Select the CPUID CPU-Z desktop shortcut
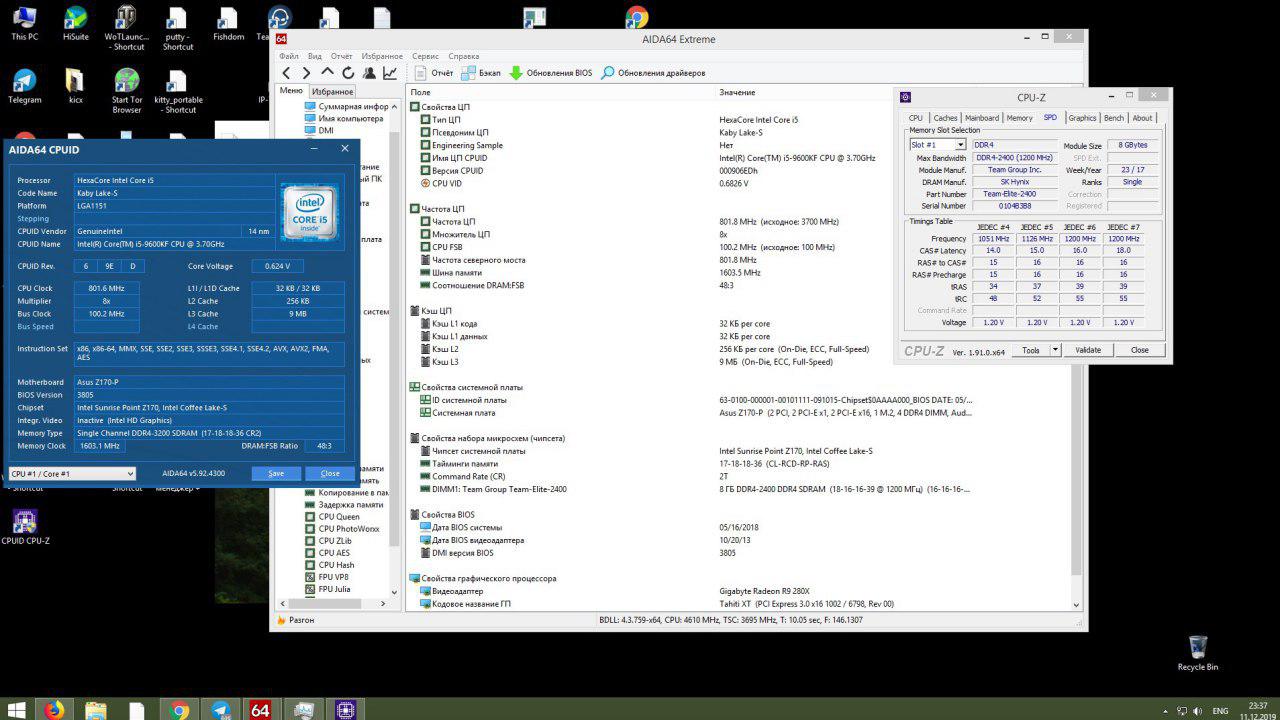 pos(25,527)
